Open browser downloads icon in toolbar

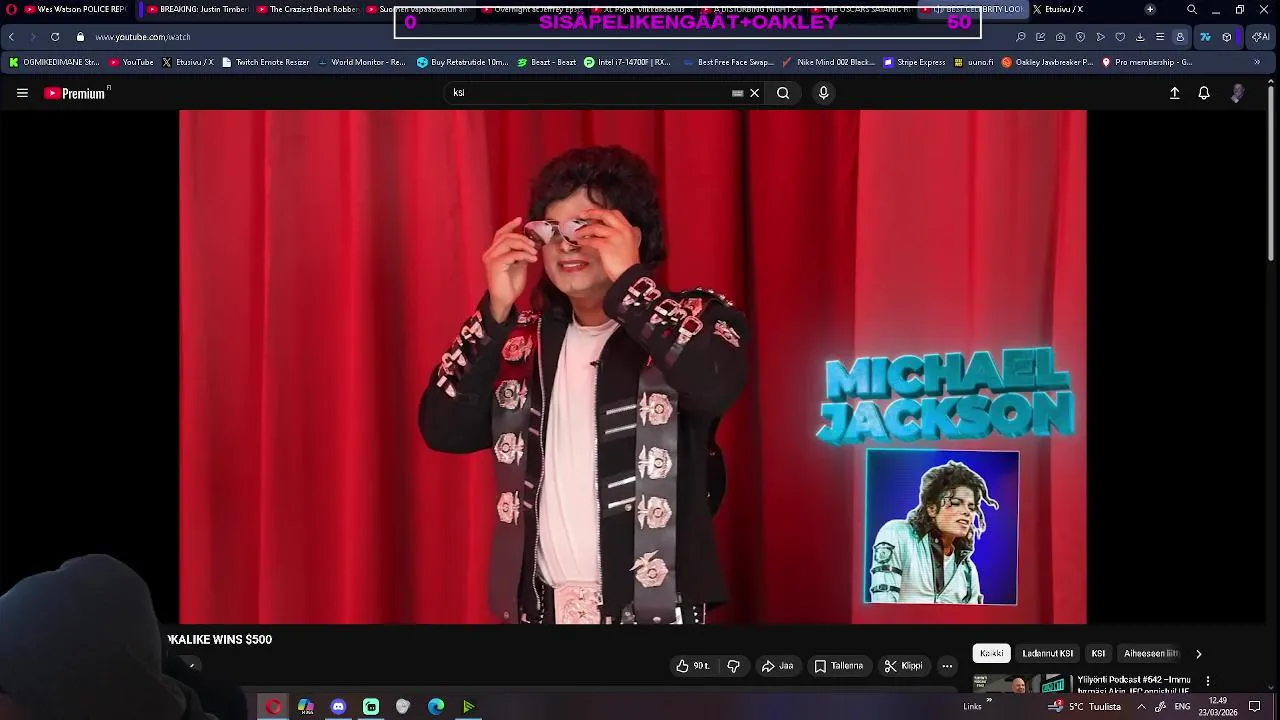click(x=1140, y=37)
